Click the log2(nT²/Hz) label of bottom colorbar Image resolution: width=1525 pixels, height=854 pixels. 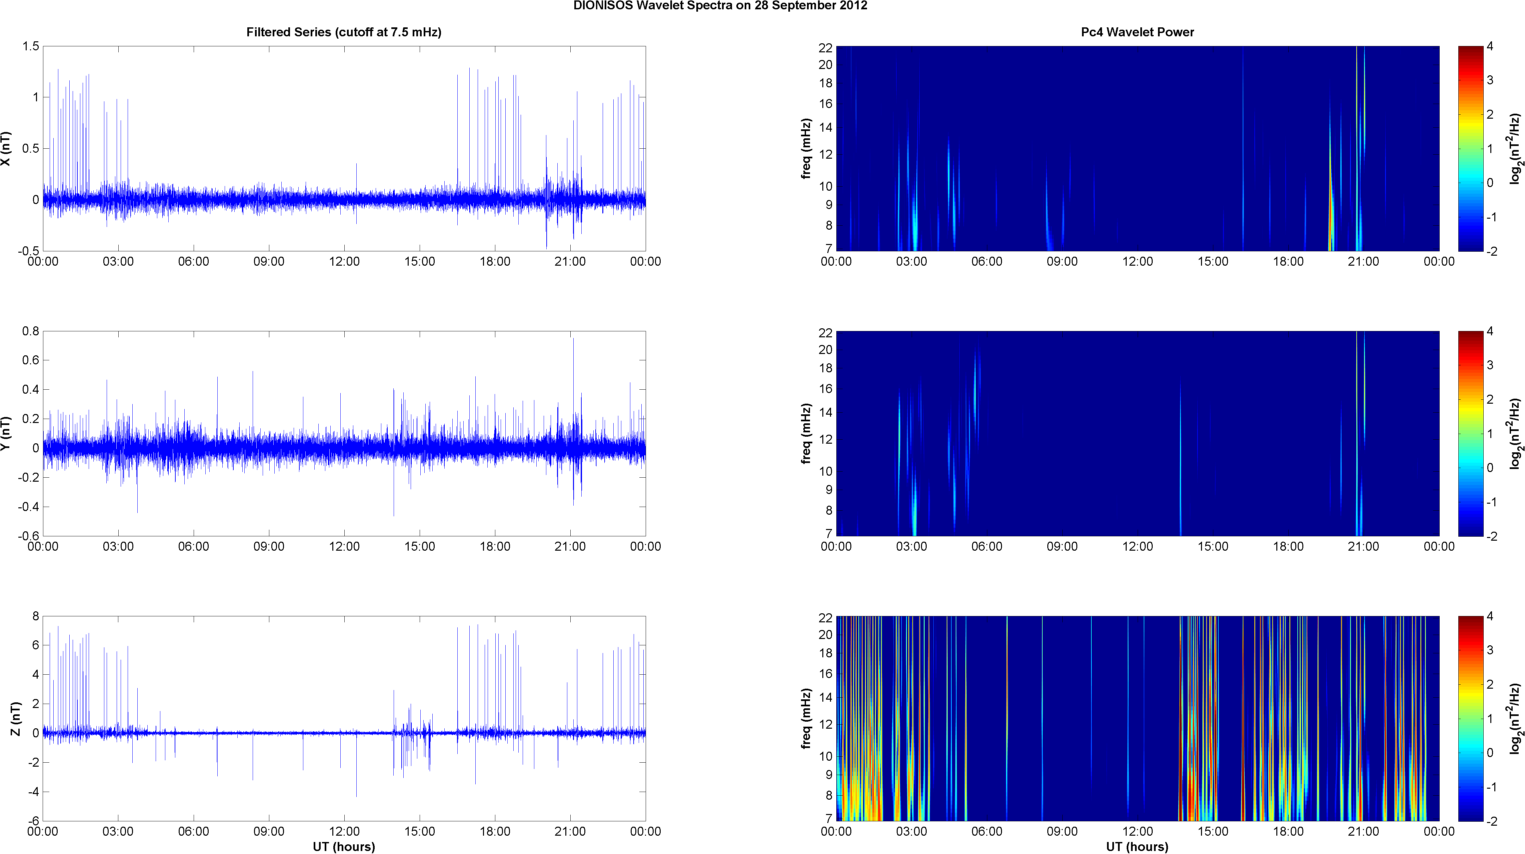click(x=1517, y=718)
